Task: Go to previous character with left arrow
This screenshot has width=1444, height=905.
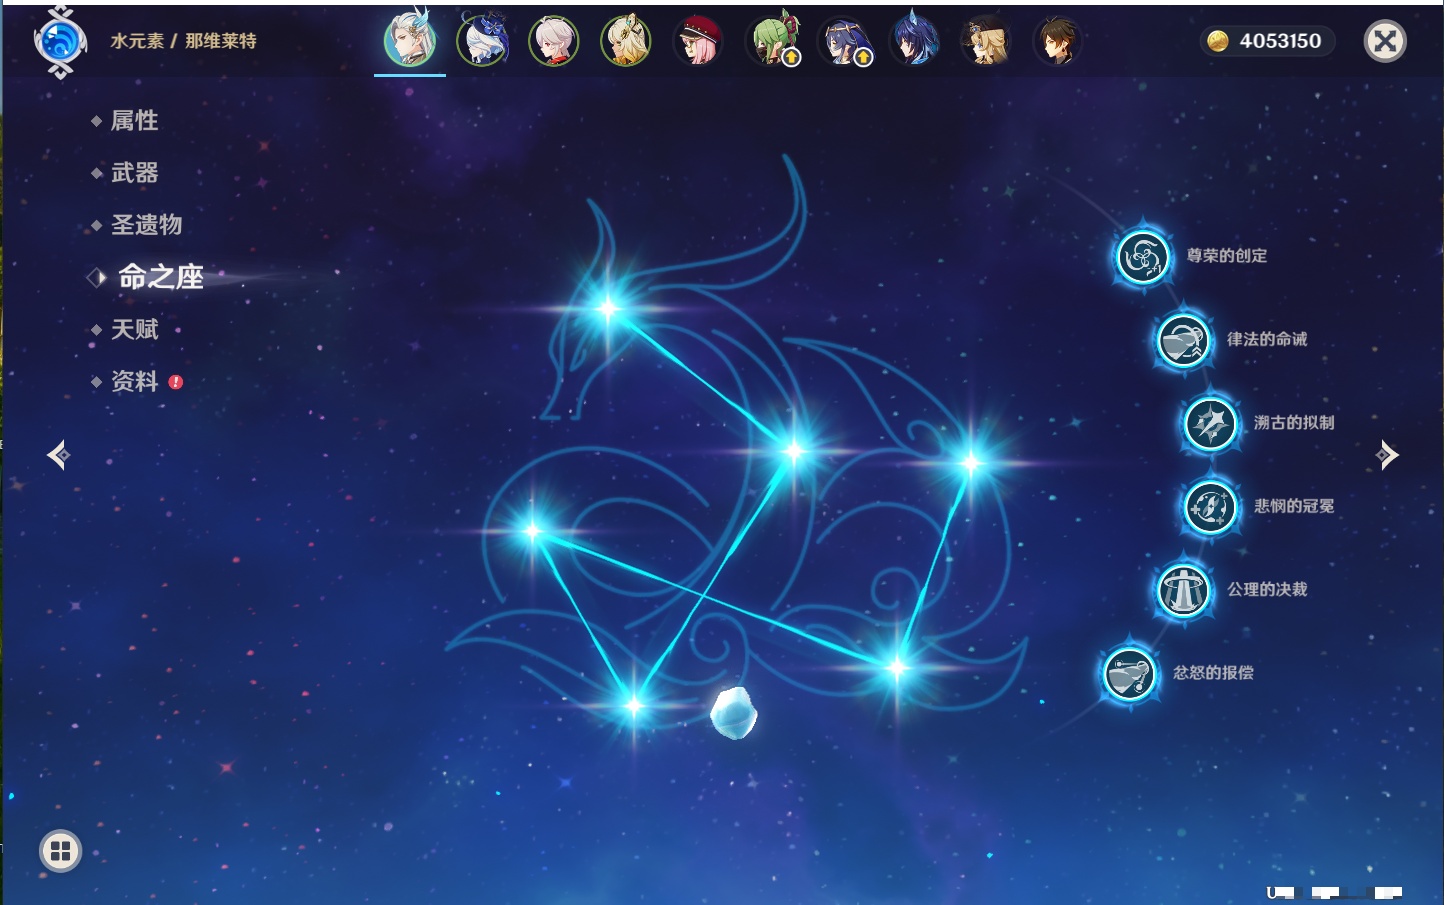Action: click(x=58, y=455)
